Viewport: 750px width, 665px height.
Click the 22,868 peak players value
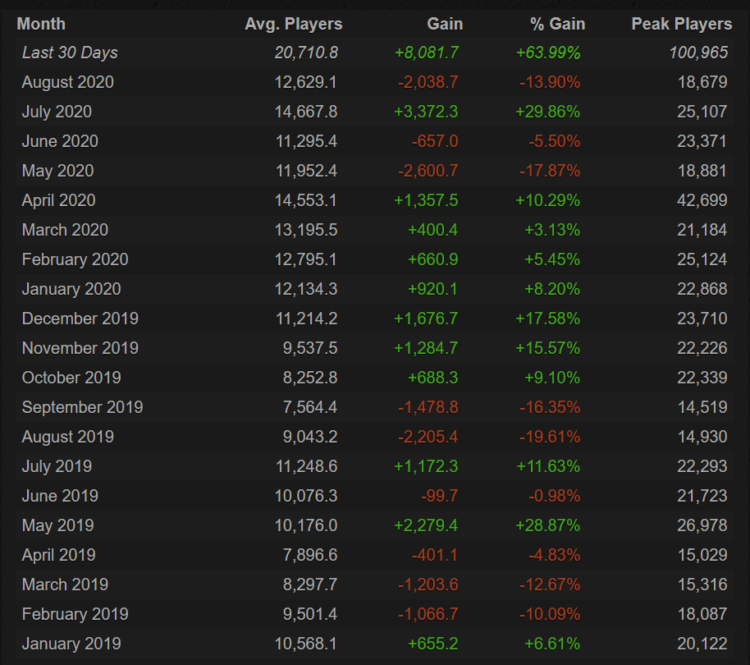point(702,289)
